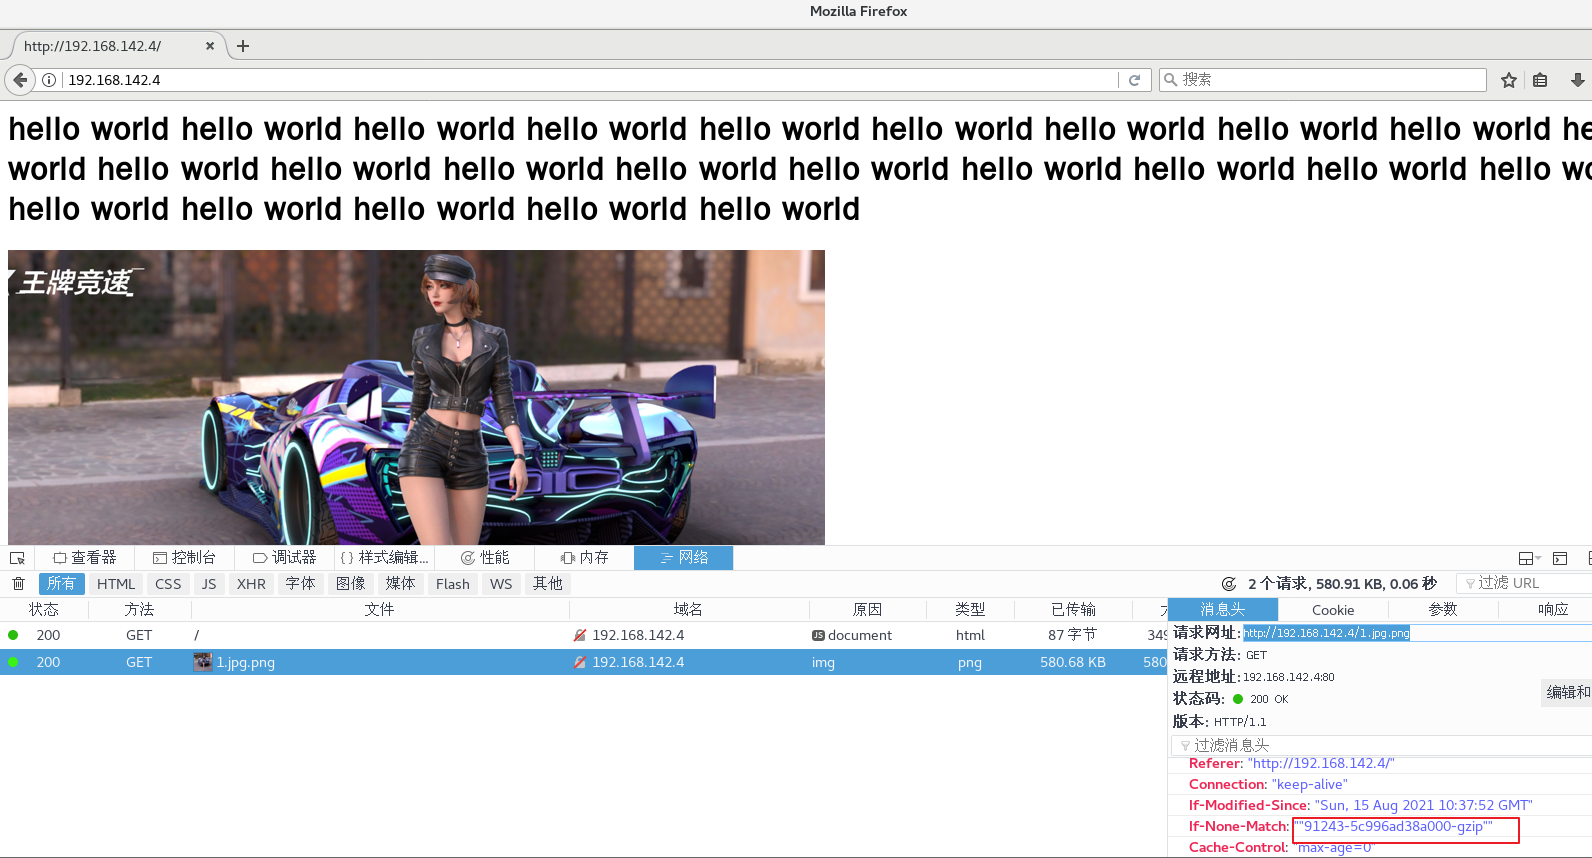Click the If-Modified-Since header value
This screenshot has height=858, width=1592.
click(x=1424, y=805)
